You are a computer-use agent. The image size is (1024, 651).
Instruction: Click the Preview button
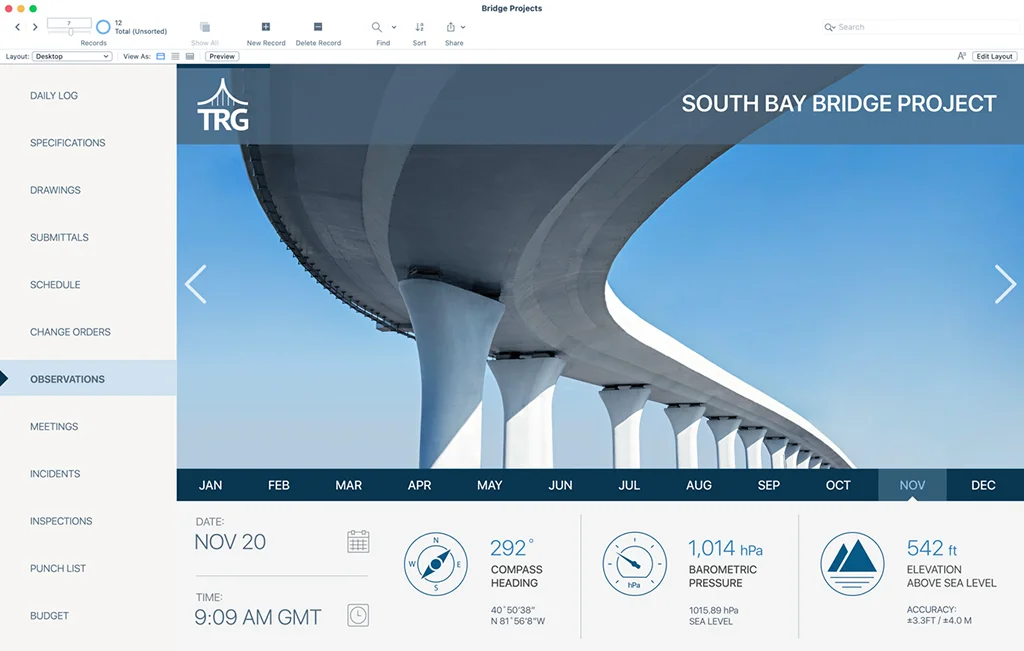[222, 57]
